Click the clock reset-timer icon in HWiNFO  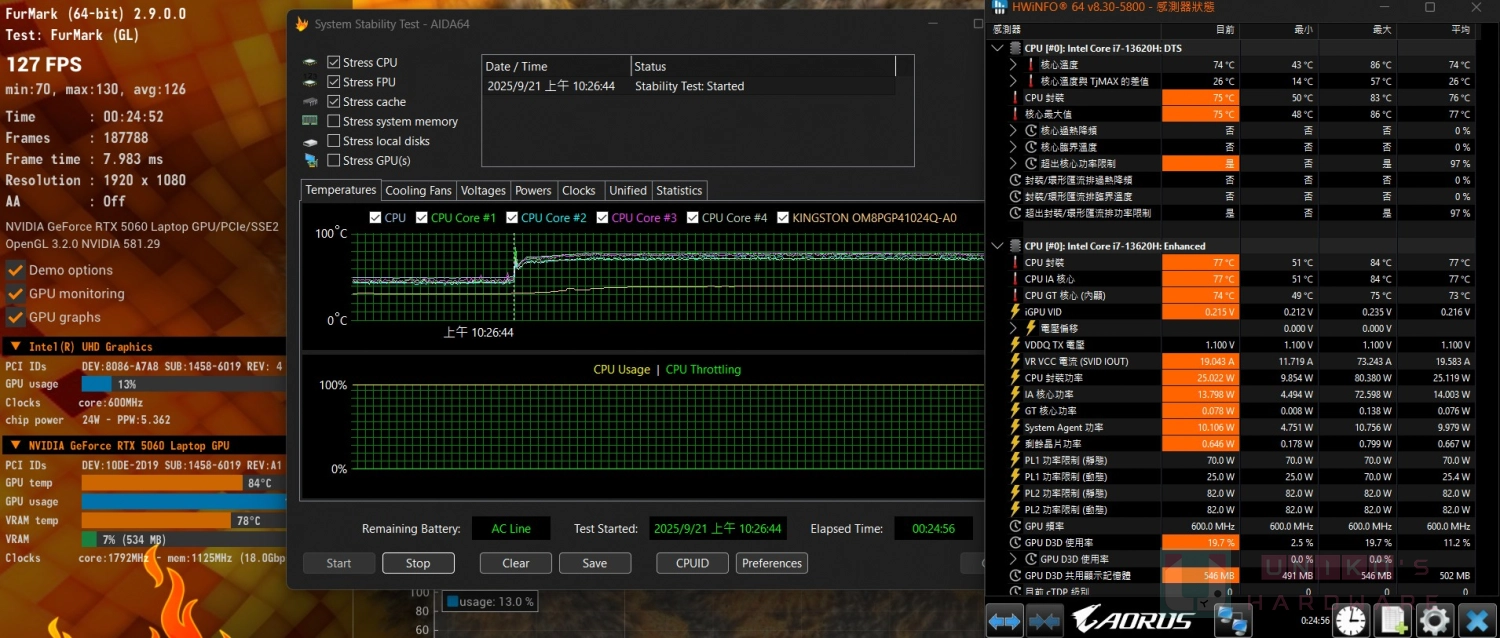[1350, 621]
